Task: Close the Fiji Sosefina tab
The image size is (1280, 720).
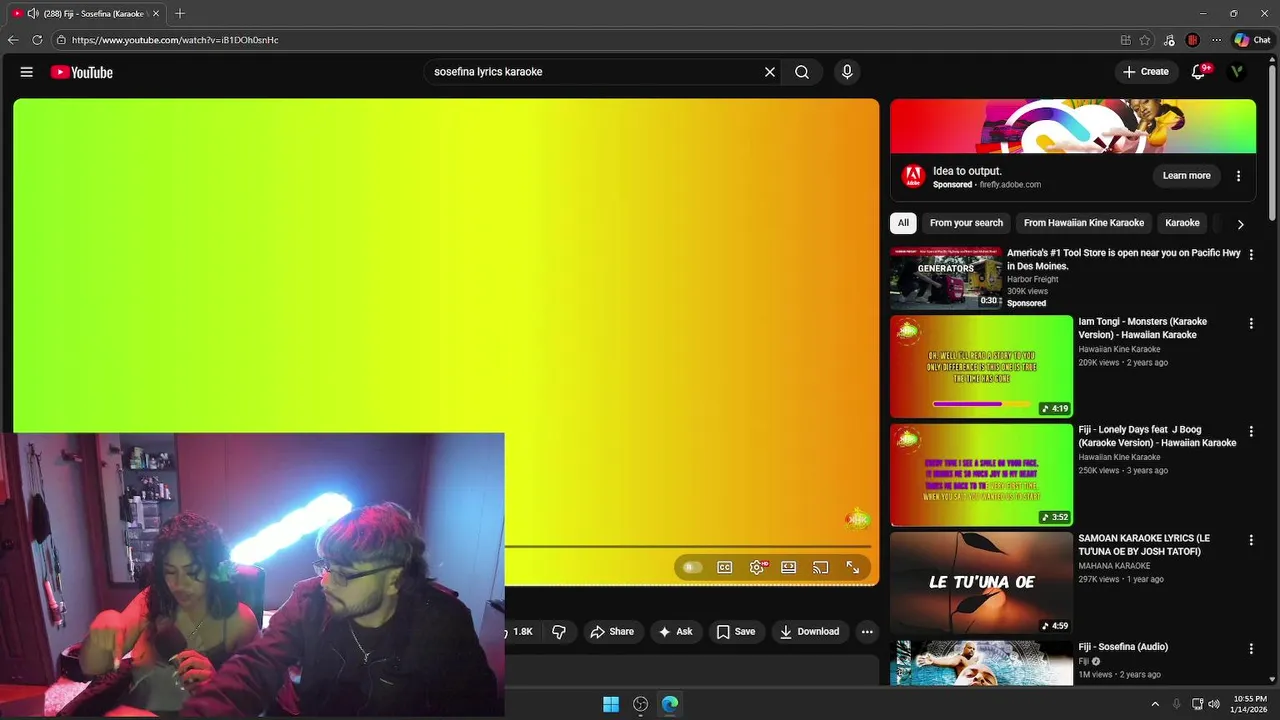Action: 156,13
